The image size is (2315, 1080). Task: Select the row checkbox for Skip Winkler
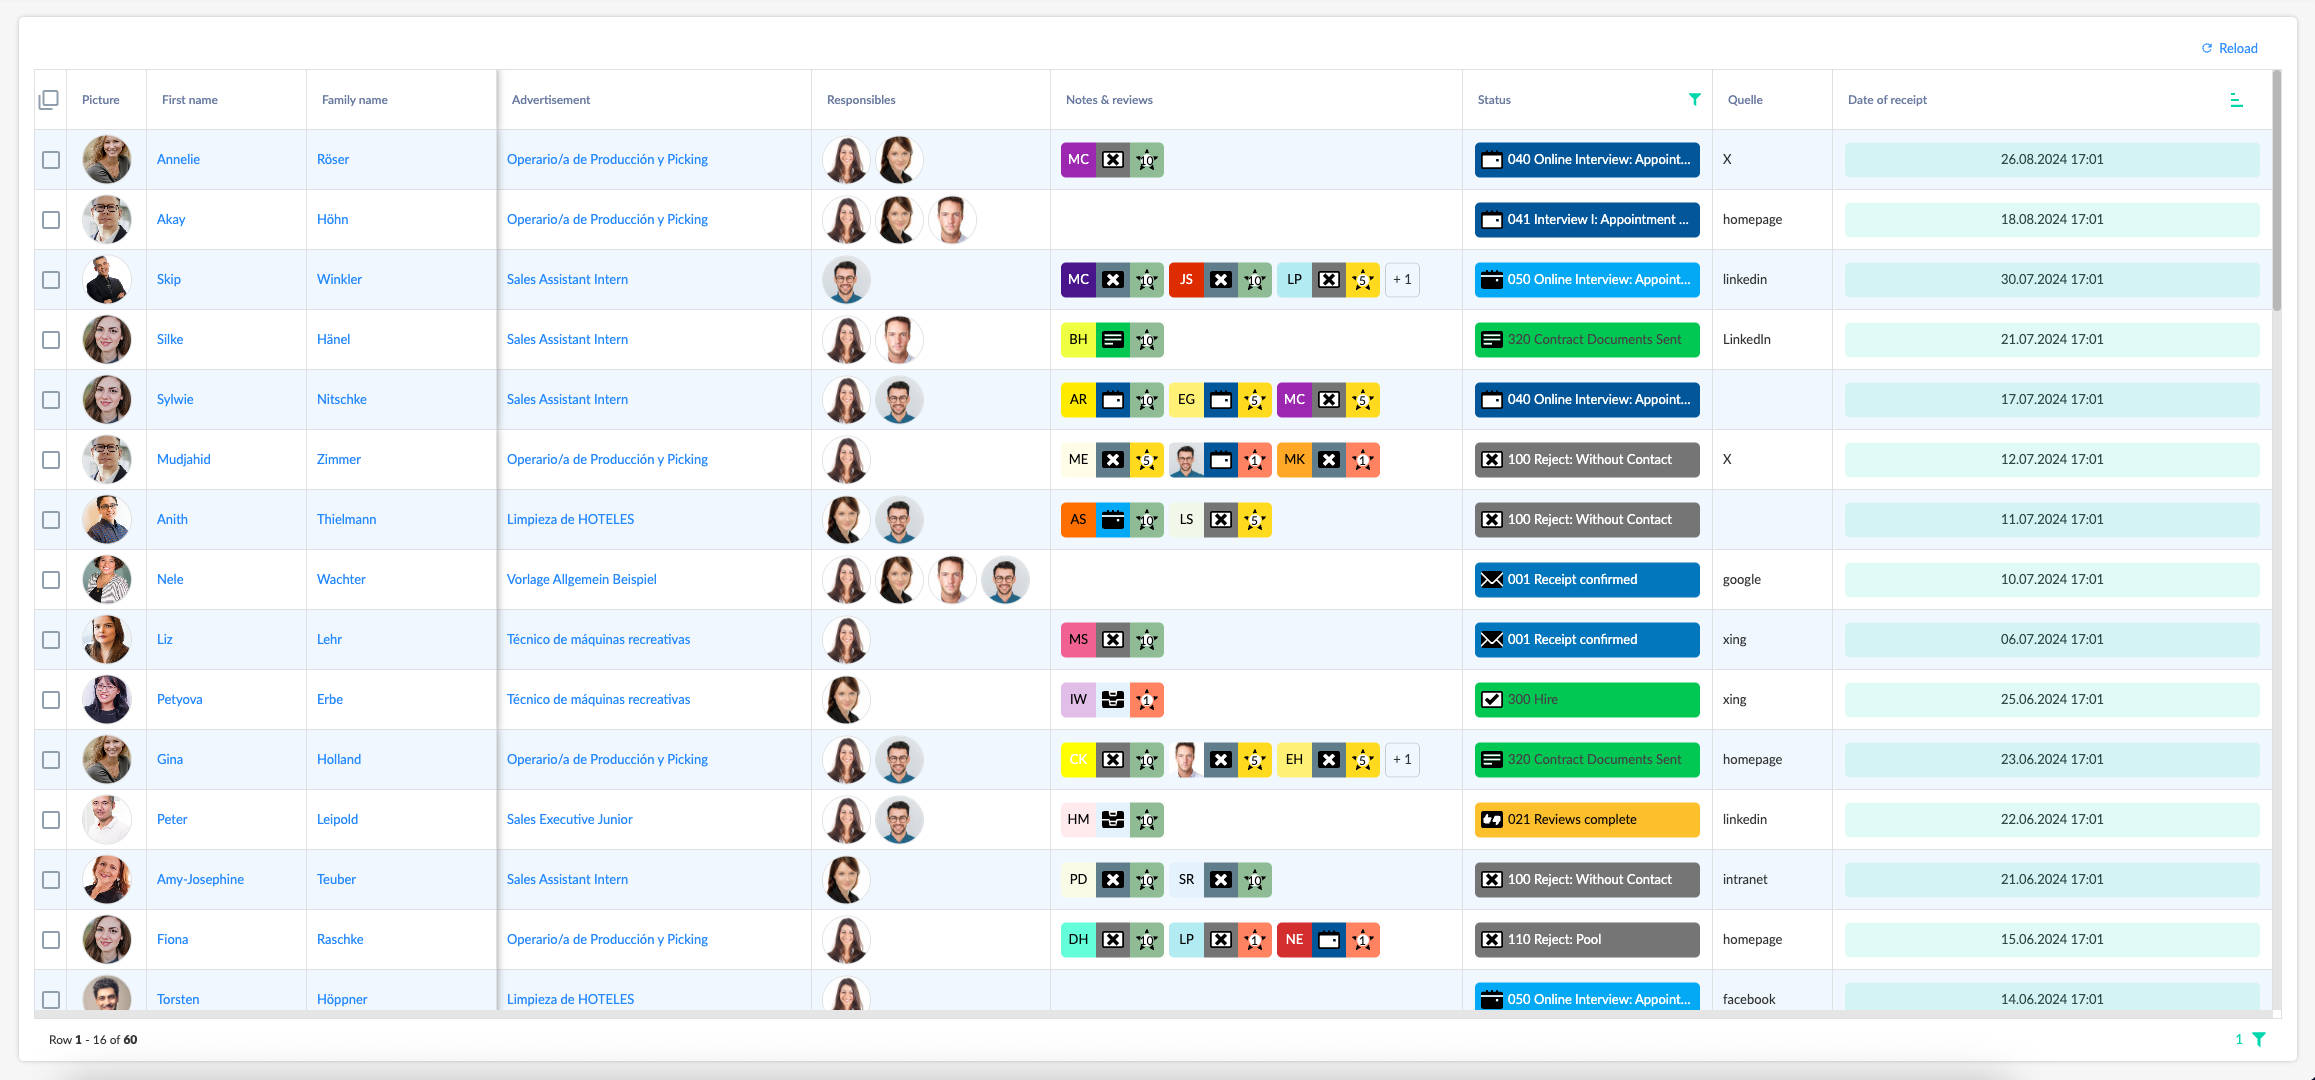[51, 280]
